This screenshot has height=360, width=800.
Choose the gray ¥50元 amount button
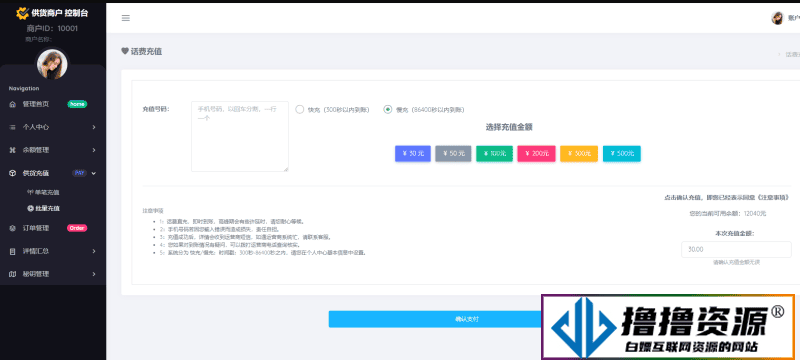coord(453,153)
